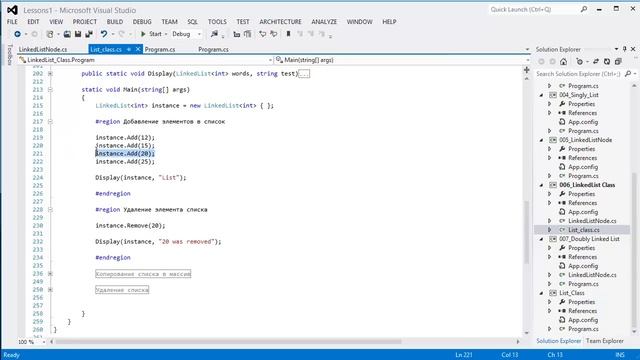The image size is (640, 360).
Task: Click the bookmark toggle toolbar icon
Action: 288,34
